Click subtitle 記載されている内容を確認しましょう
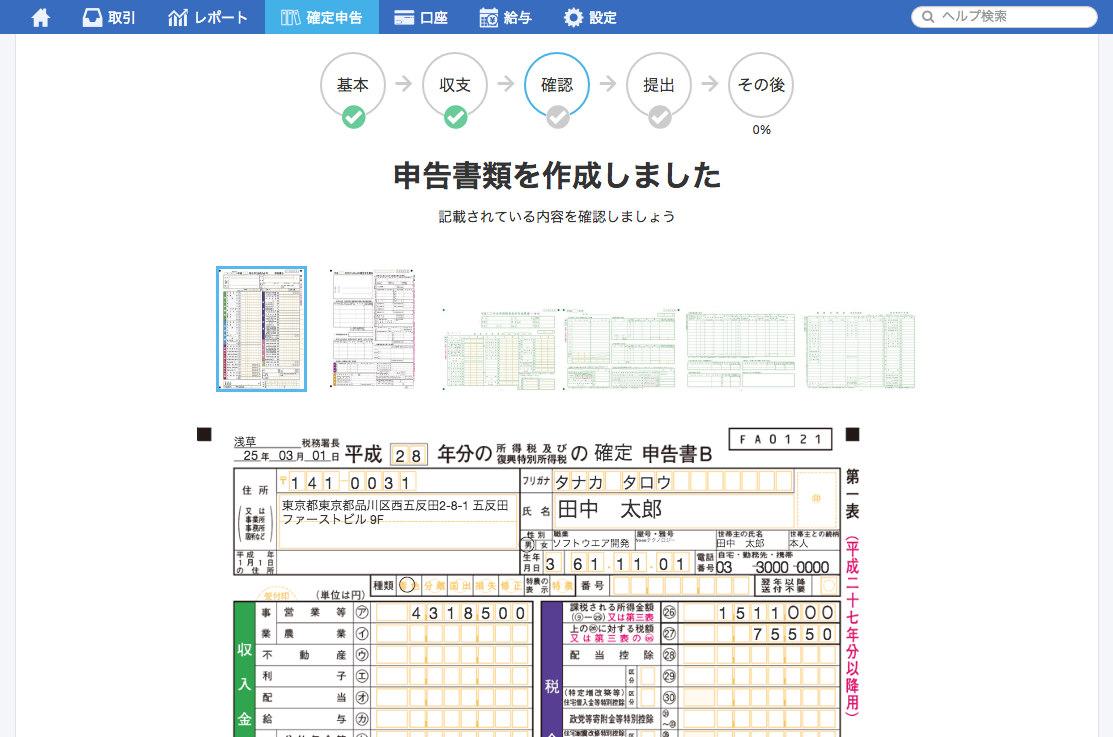This screenshot has width=1113, height=737. click(x=557, y=217)
